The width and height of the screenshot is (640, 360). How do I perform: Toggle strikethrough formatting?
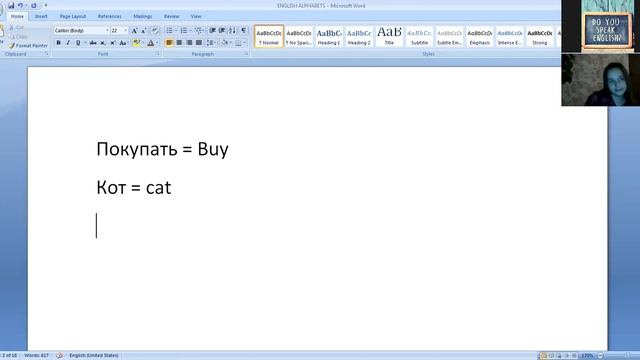tap(93, 43)
